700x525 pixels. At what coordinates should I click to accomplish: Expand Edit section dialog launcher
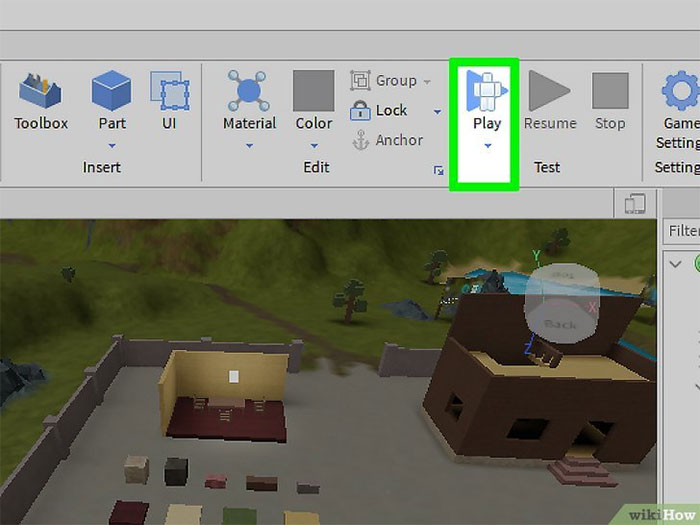pos(438,171)
